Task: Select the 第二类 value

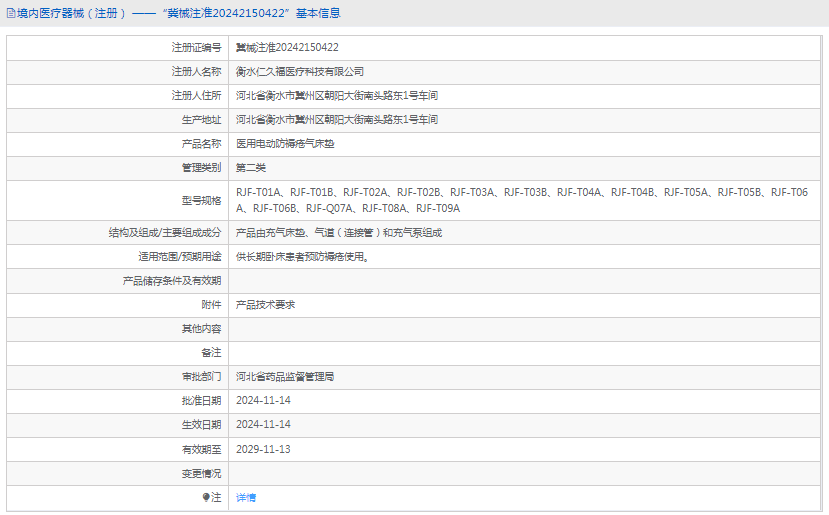Action: (251, 168)
